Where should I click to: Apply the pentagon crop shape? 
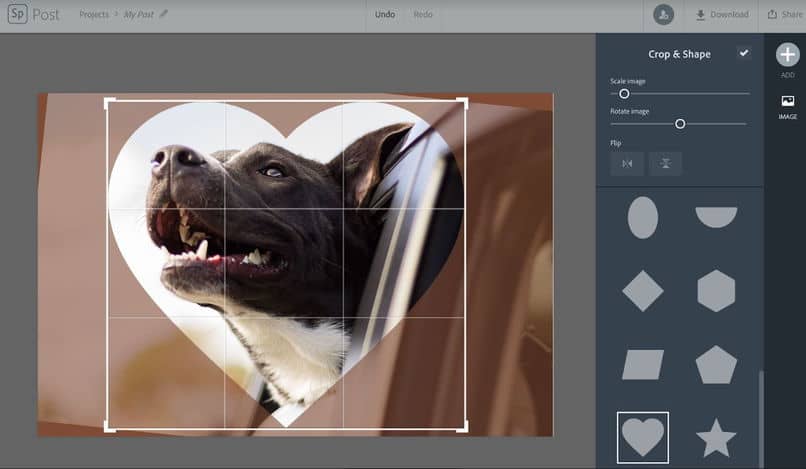pos(716,364)
